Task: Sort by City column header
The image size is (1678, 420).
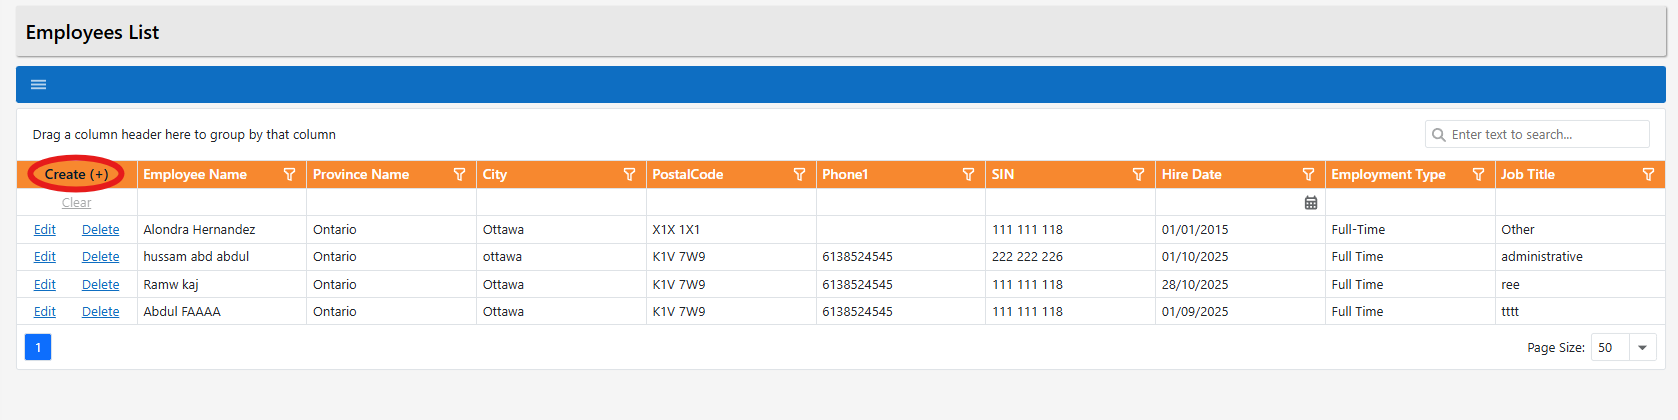Action: (x=495, y=174)
